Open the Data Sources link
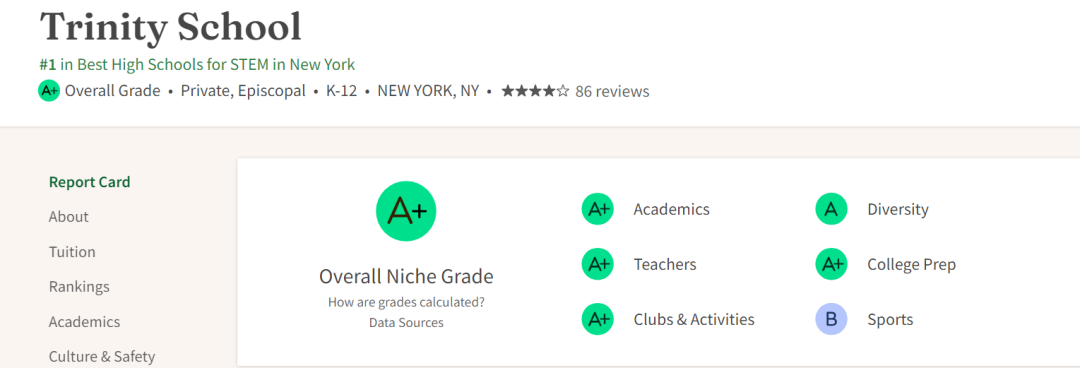The image size is (1080, 368). point(406,323)
